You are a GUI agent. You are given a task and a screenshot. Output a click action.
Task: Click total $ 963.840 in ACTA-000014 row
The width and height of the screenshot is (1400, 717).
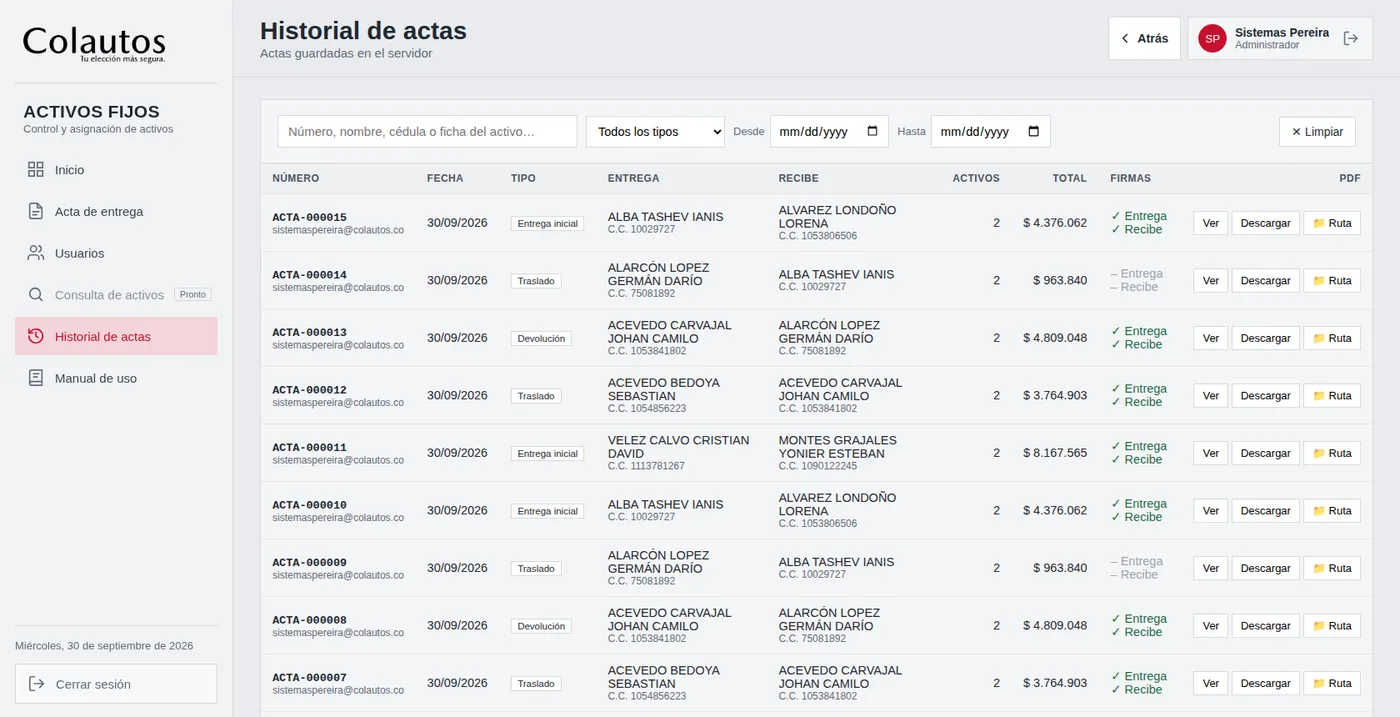pyautogui.click(x=1060, y=281)
